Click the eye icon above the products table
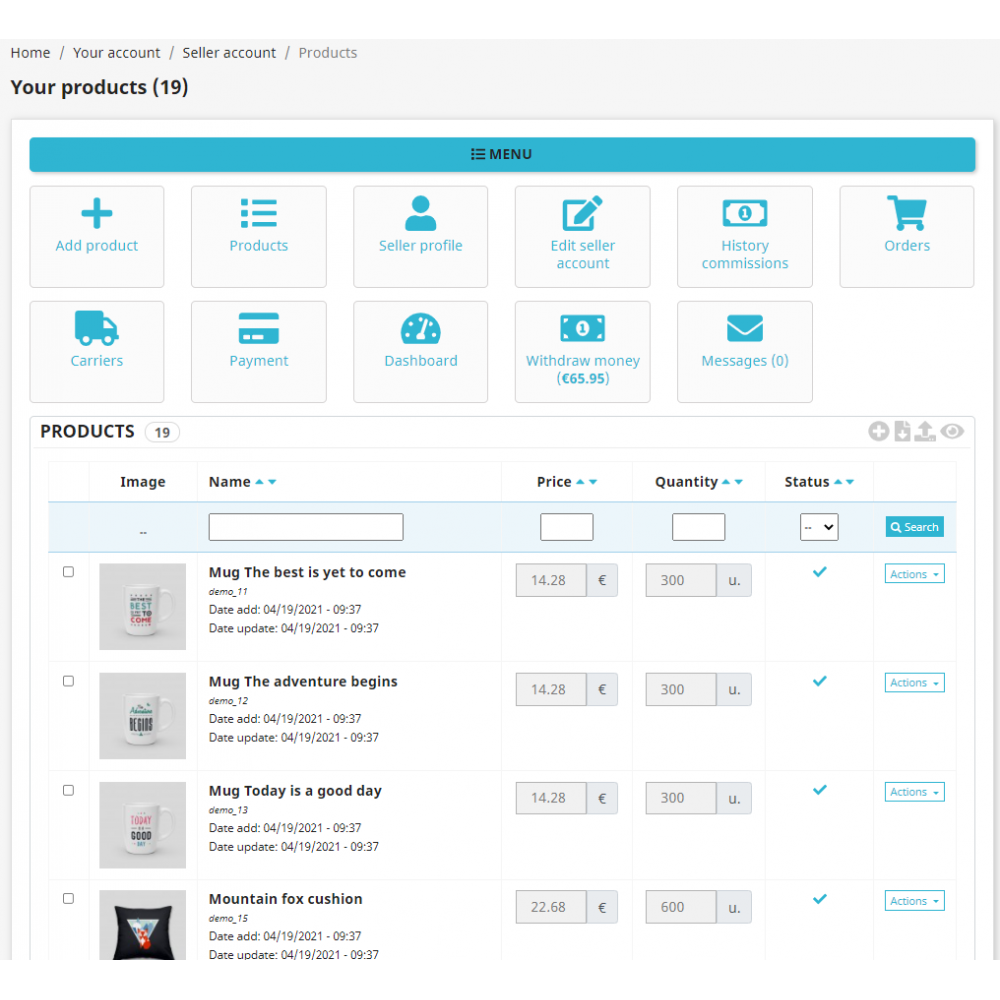The width and height of the screenshot is (1000, 1000). click(x=952, y=431)
